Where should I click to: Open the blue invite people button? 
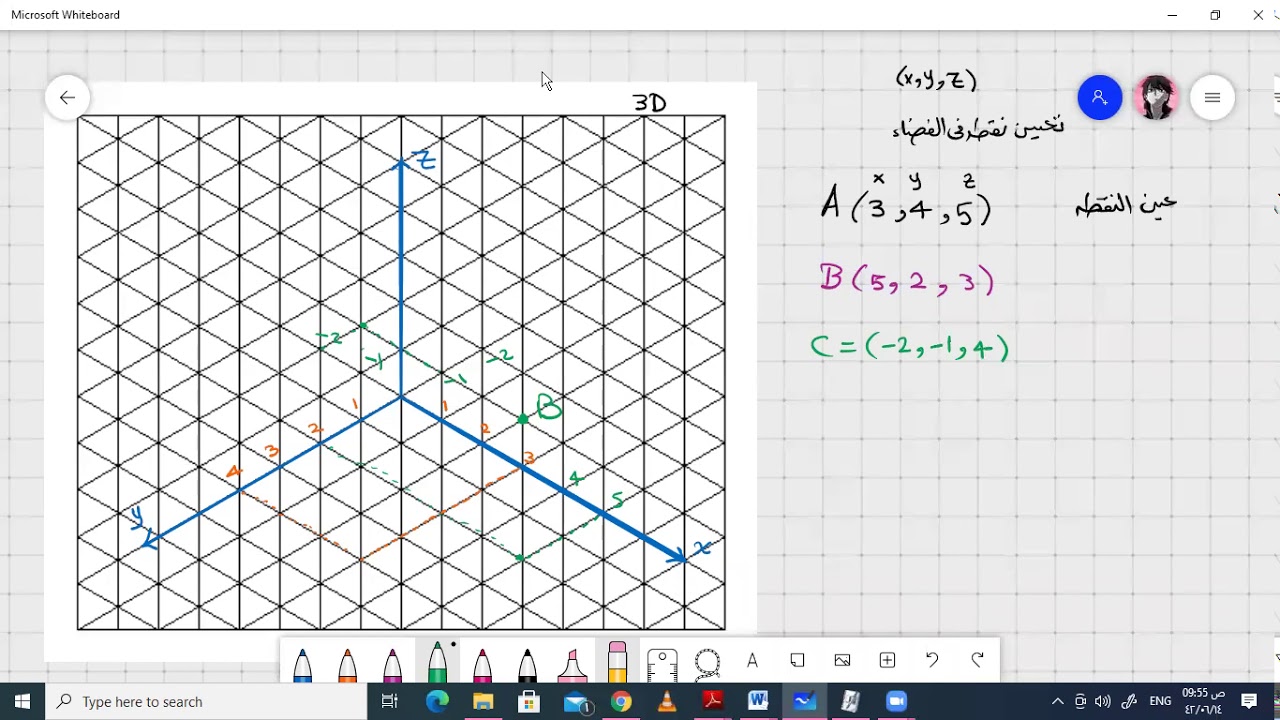(x=1100, y=97)
